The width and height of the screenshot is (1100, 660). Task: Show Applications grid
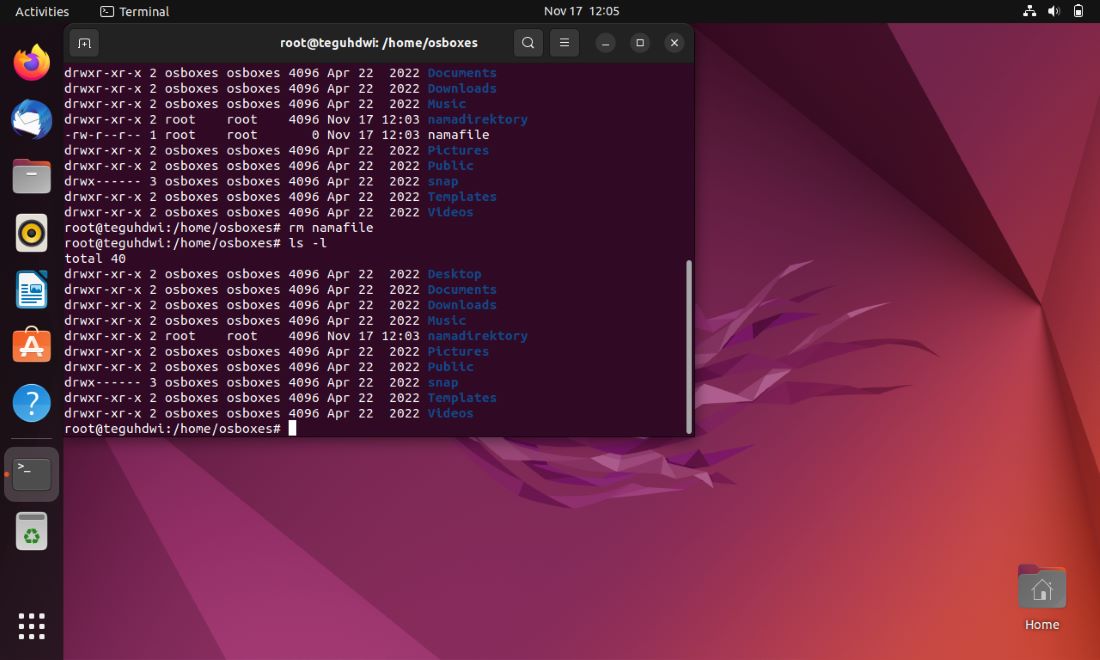coord(32,626)
